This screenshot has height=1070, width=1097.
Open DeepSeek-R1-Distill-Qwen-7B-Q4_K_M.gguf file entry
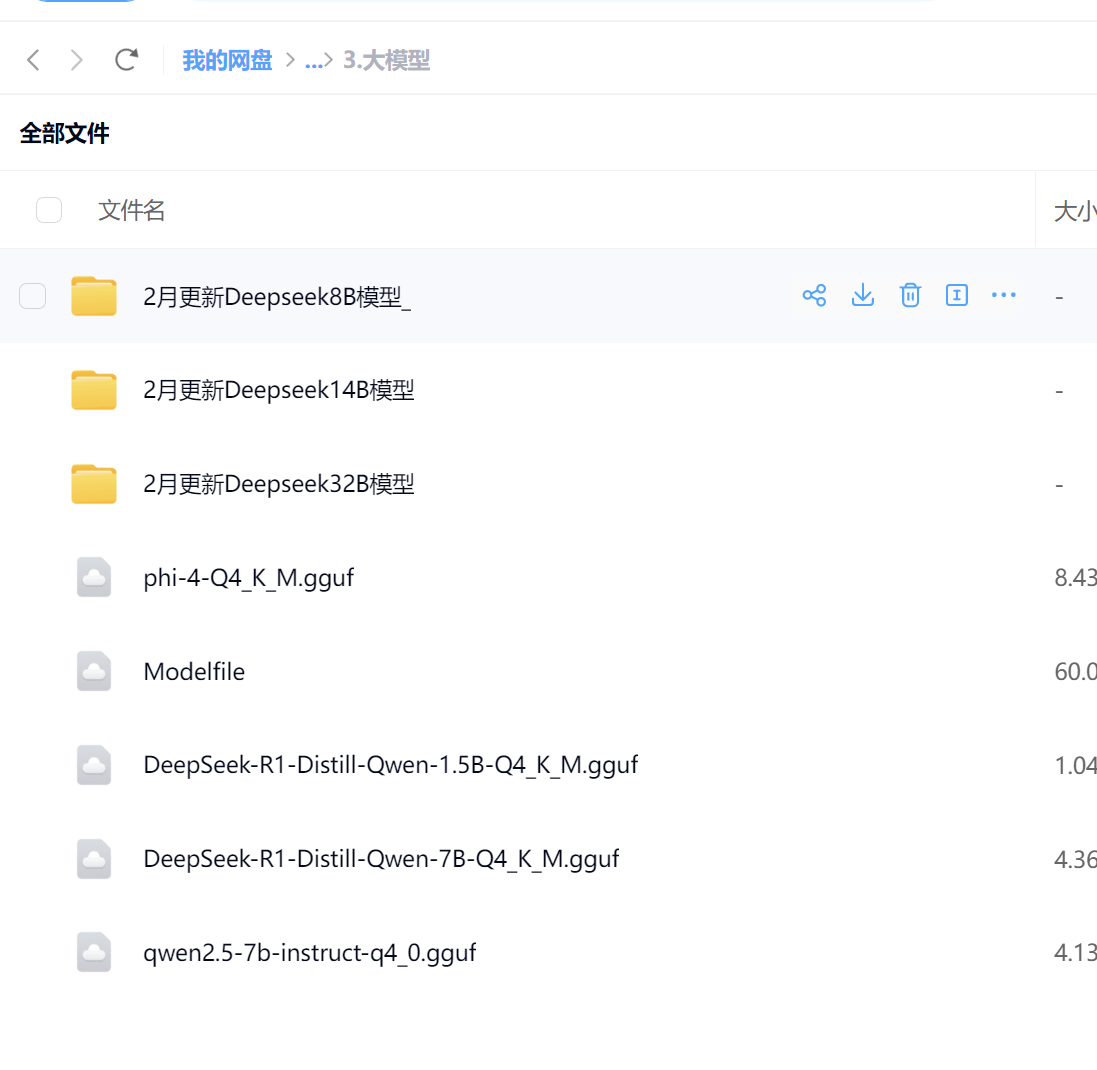click(380, 858)
